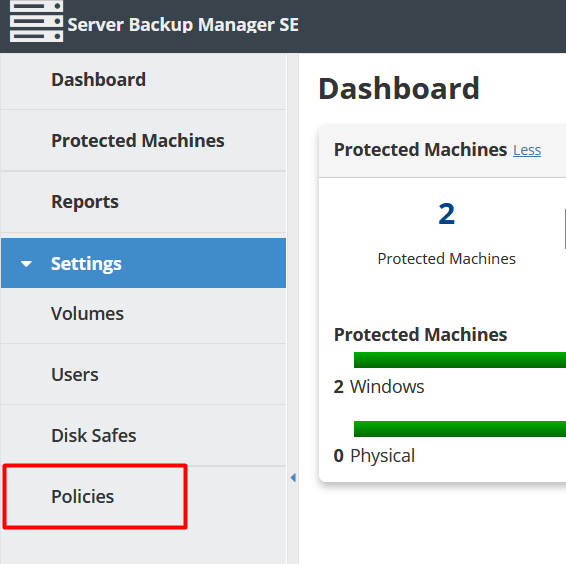The width and height of the screenshot is (566, 564).
Task: Click the 2 Windows label
Action: [x=379, y=387]
